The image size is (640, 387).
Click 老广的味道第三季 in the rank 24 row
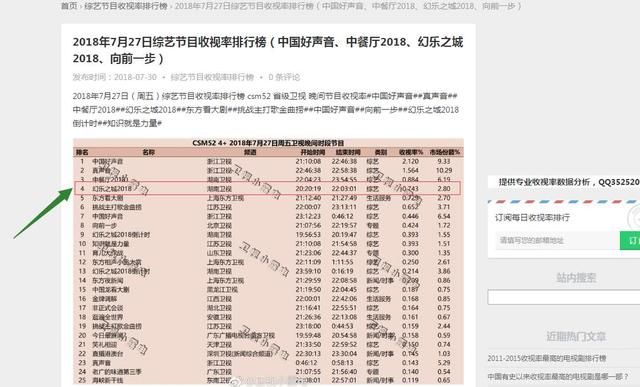[117, 371]
